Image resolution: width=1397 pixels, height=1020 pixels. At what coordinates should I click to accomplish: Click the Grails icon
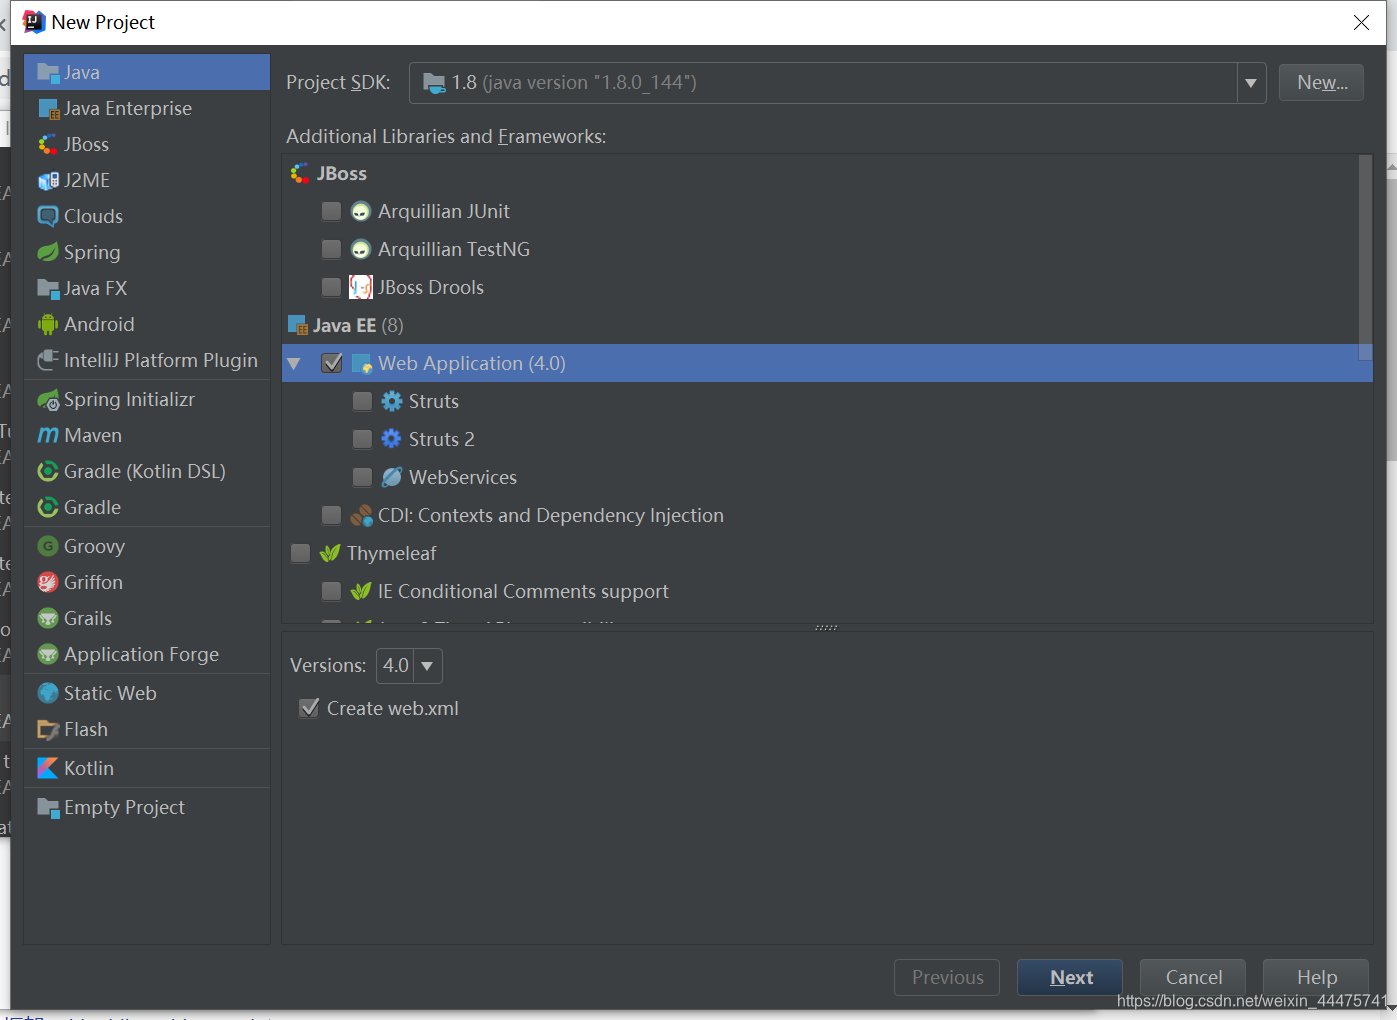(x=48, y=619)
